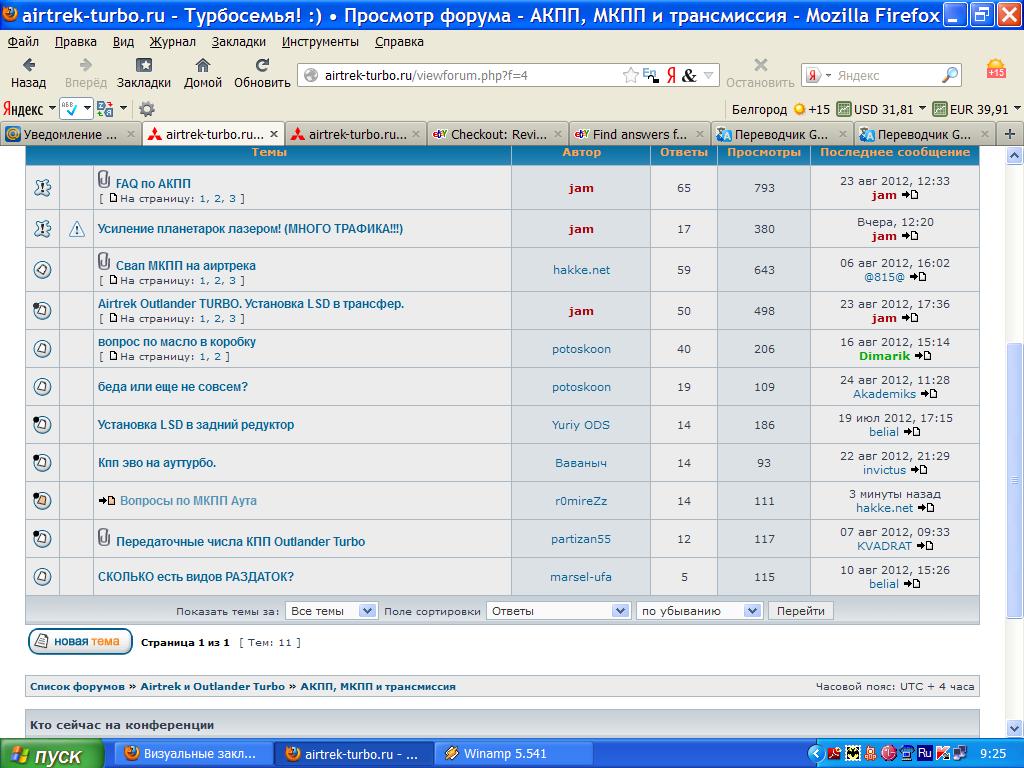This screenshot has width=1024, height=768.
Task: Expand the по убыванию sort order dropdown
Action: click(x=700, y=611)
